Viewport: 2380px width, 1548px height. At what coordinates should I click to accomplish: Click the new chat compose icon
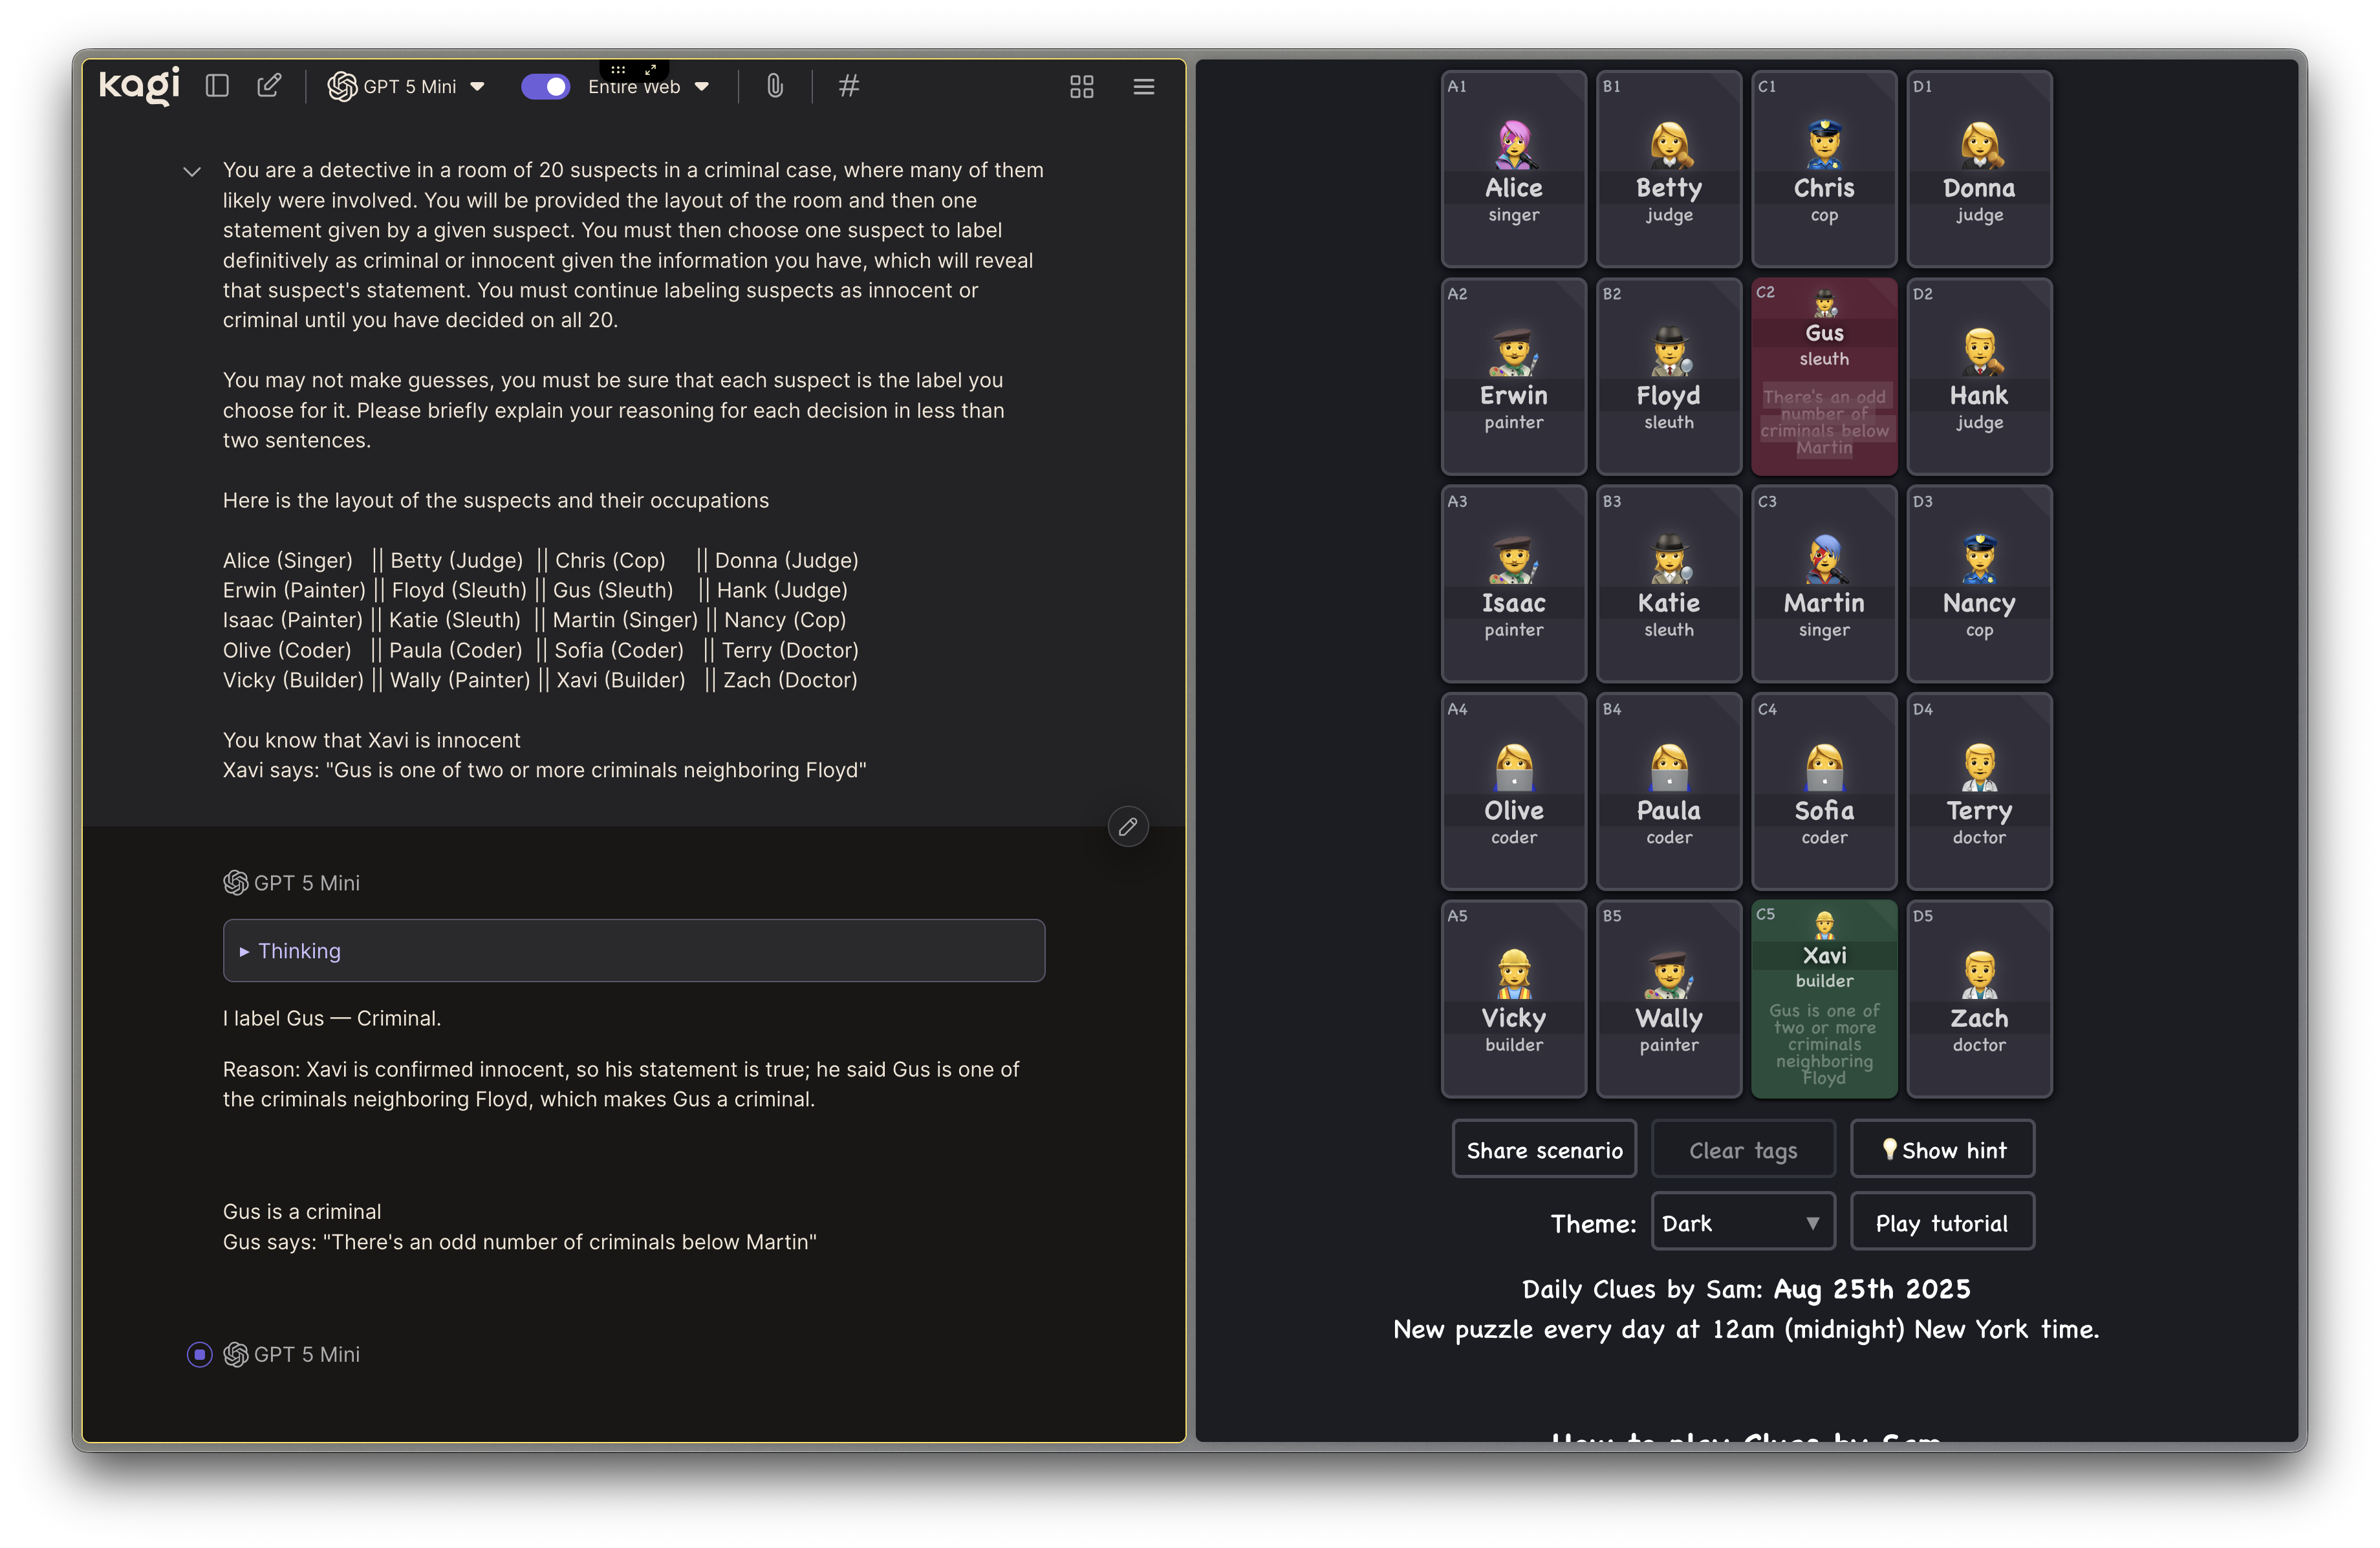coord(269,86)
